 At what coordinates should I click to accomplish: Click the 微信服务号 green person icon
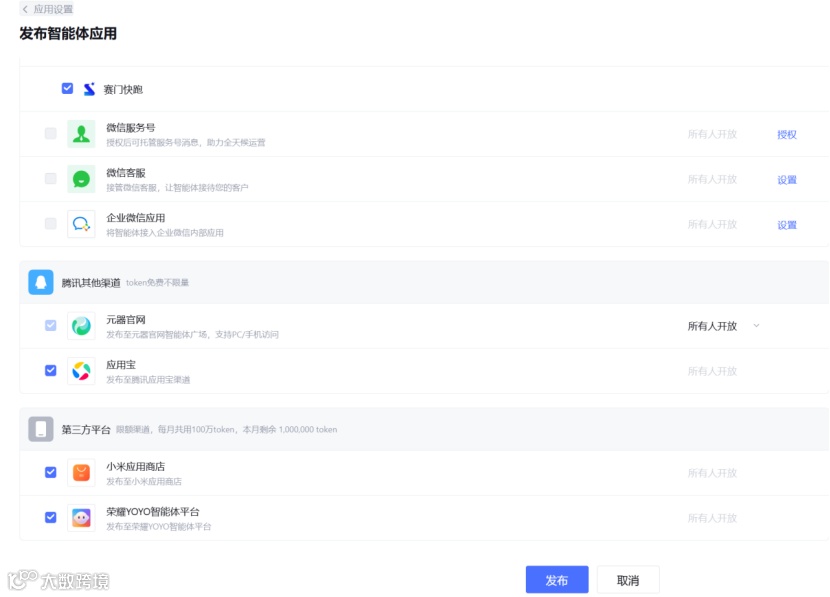click(x=81, y=134)
